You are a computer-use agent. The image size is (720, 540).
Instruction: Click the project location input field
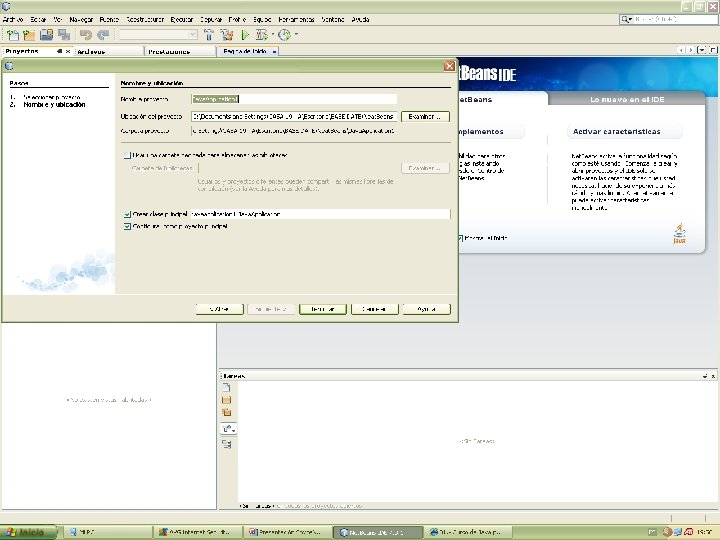tap(294, 117)
